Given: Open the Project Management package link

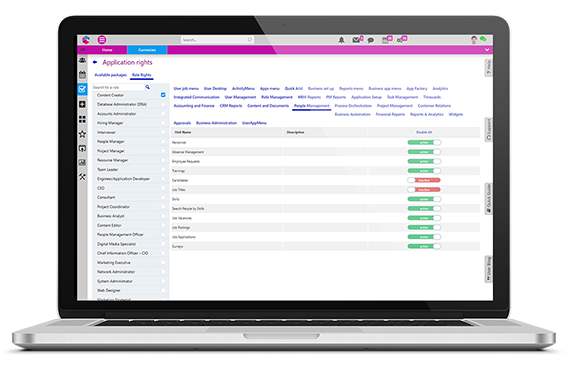Looking at the screenshot, I should click(394, 106).
